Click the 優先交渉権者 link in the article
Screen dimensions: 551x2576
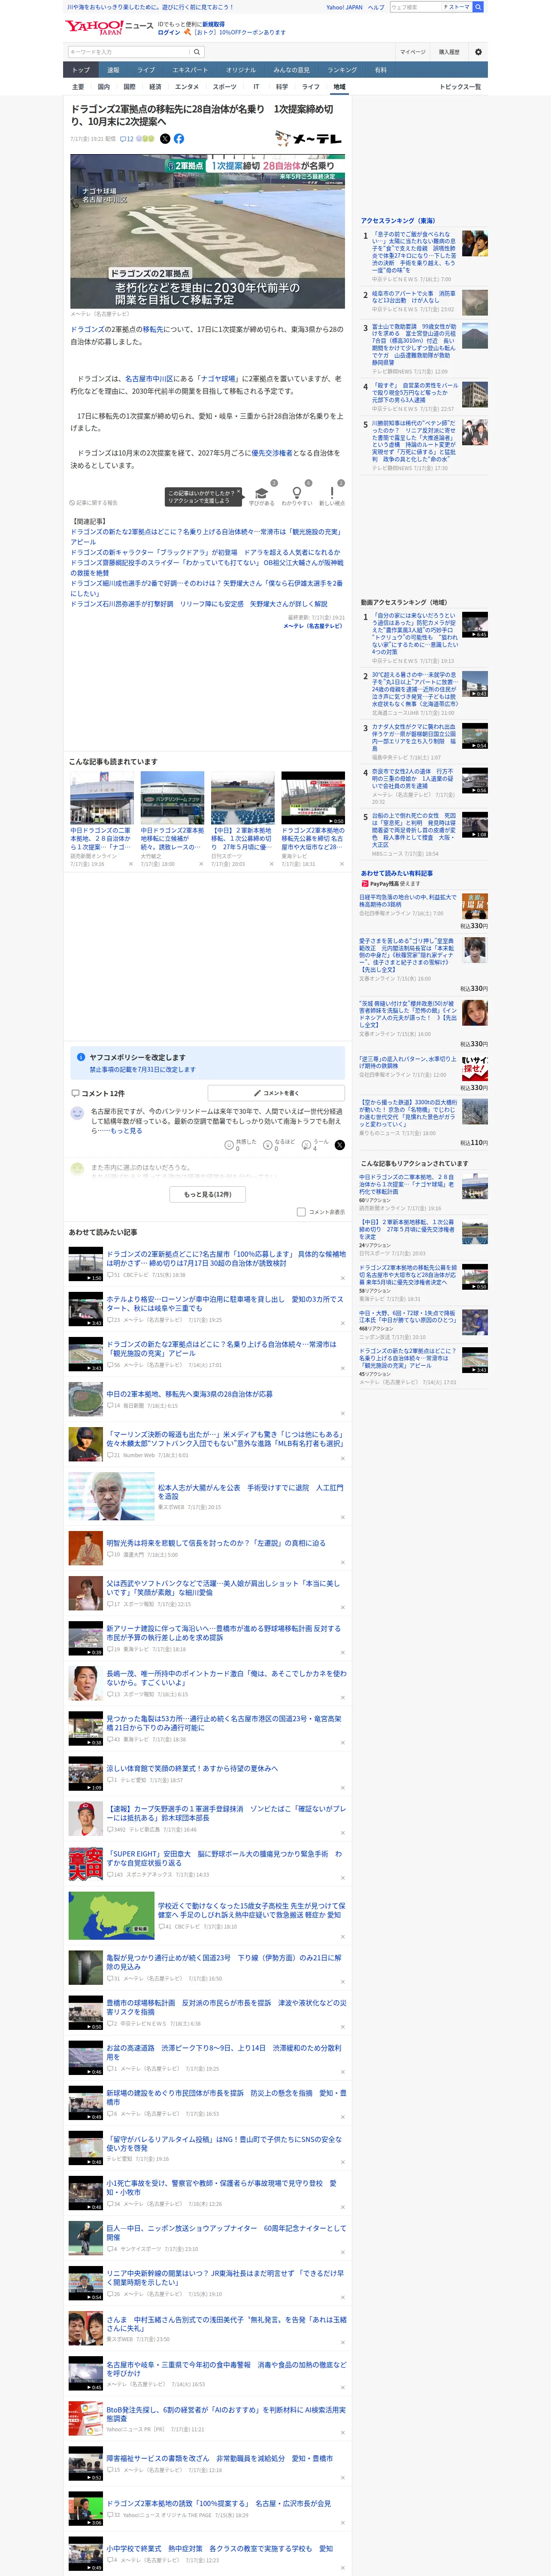pos(271,453)
